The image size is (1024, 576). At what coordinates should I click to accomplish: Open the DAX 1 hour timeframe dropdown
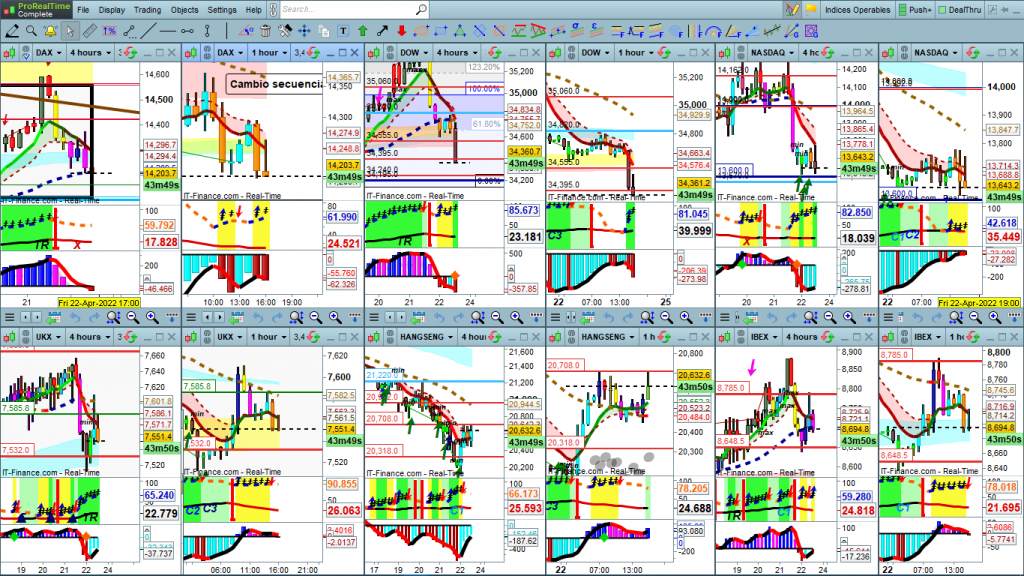coord(271,52)
